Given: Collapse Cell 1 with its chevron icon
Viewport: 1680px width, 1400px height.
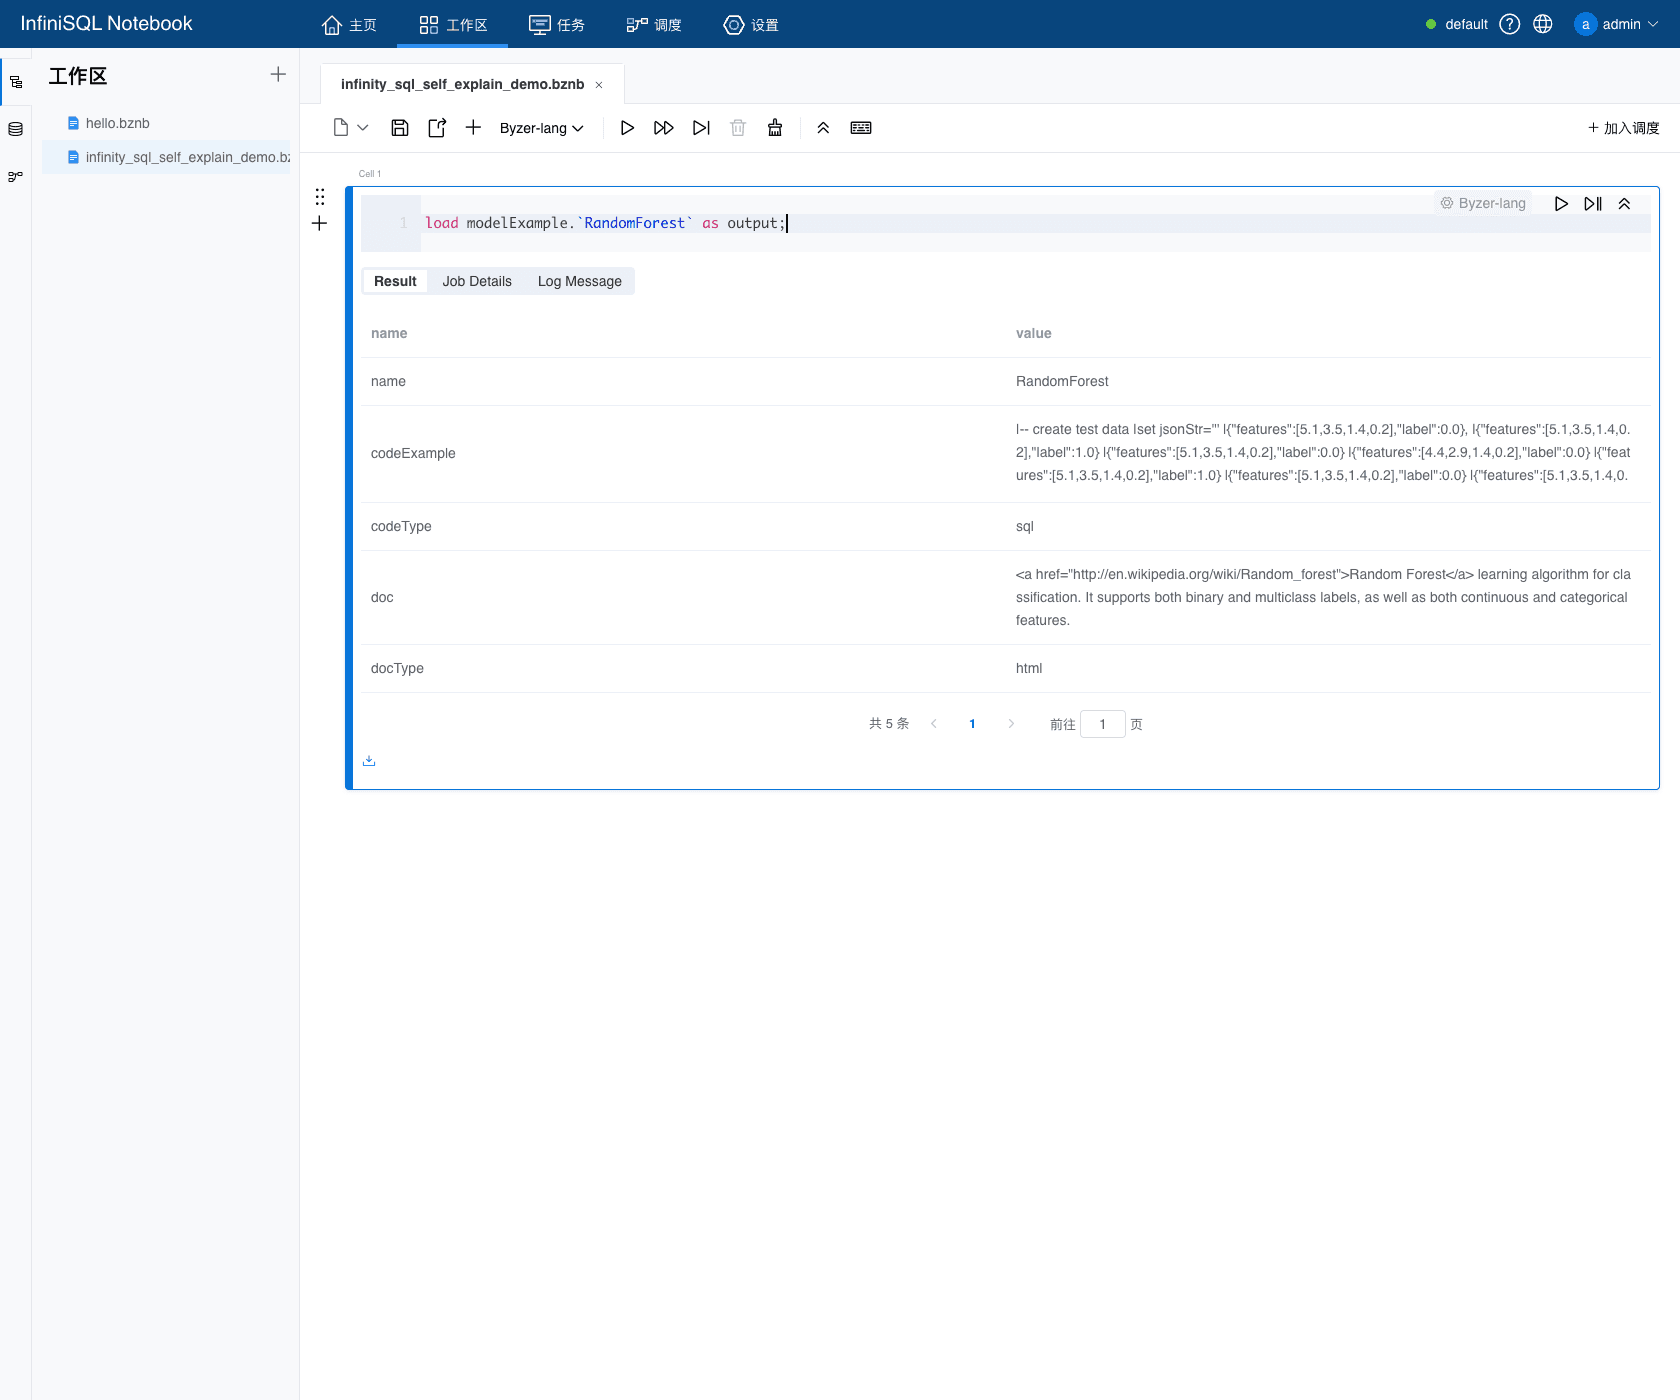Looking at the screenshot, I should [1624, 203].
